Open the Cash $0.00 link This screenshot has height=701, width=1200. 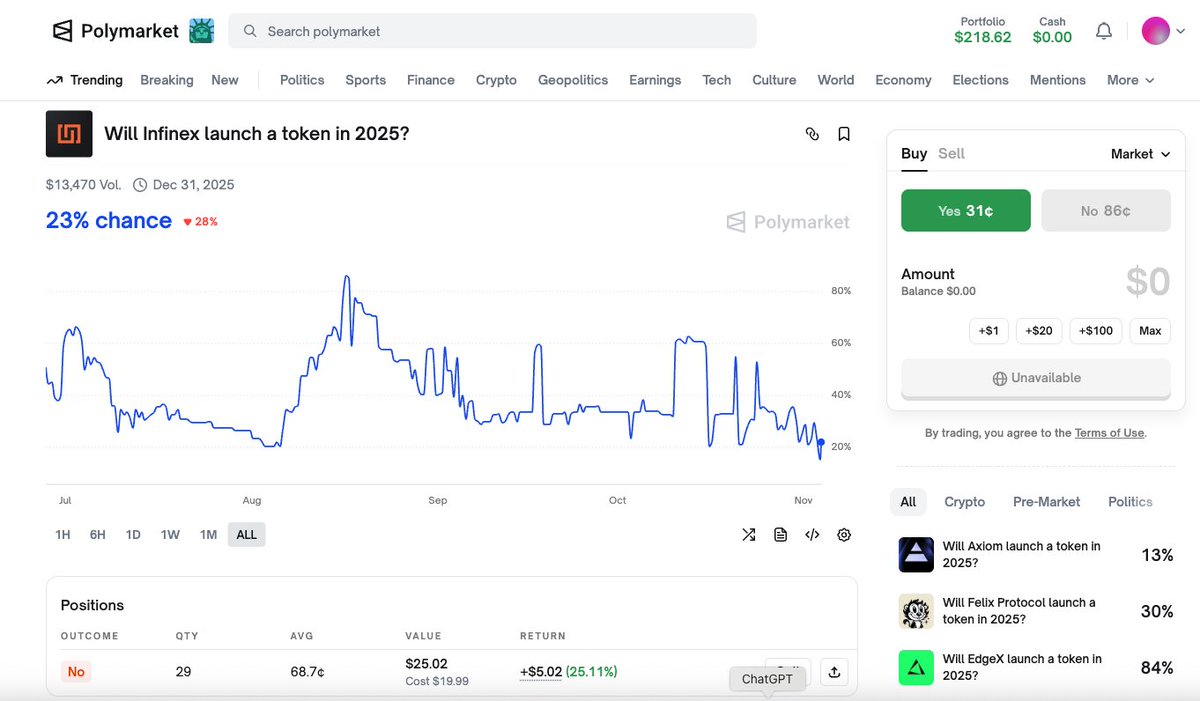click(x=1052, y=30)
